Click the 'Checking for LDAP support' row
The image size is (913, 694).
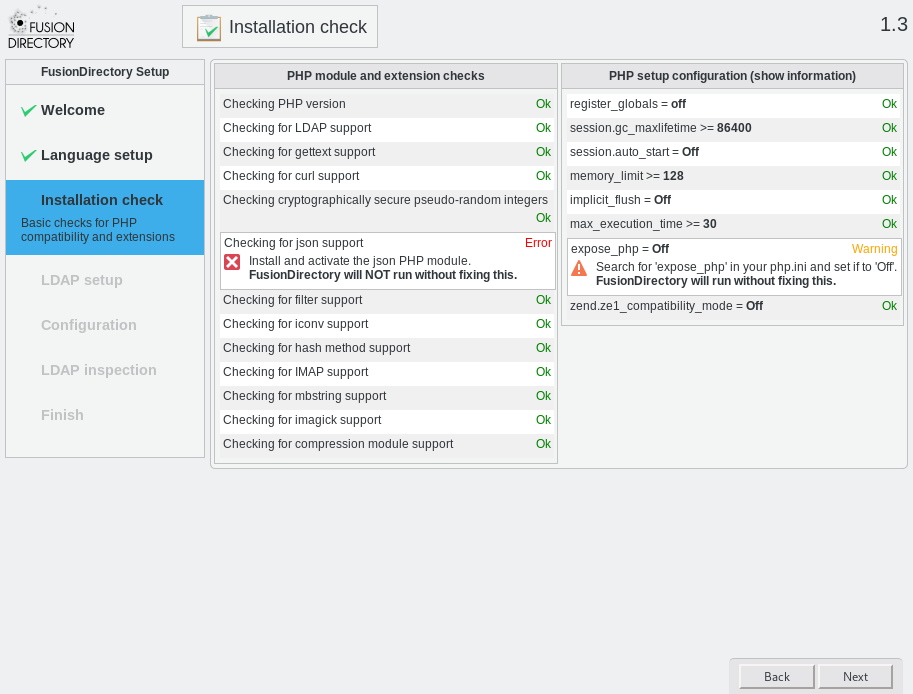(x=387, y=128)
